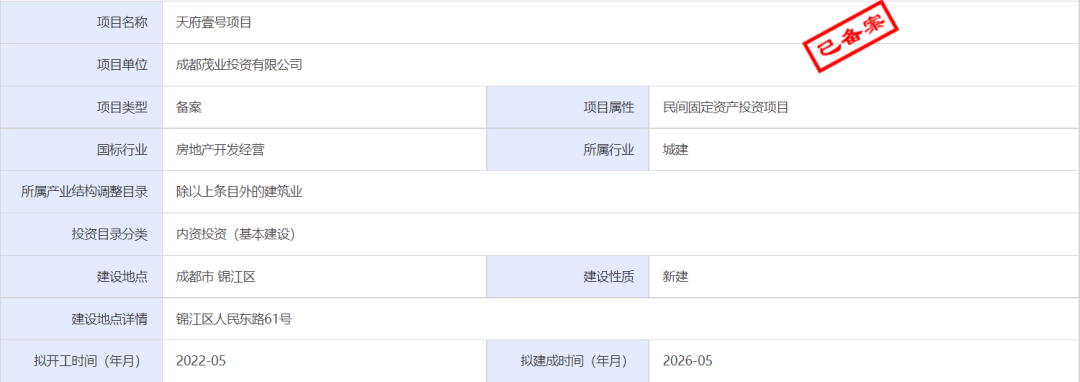Image resolution: width=1080 pixels, height=382 pixels.
Task: Click the 拟建成时间（年月） label
Action: click(574, 361)
